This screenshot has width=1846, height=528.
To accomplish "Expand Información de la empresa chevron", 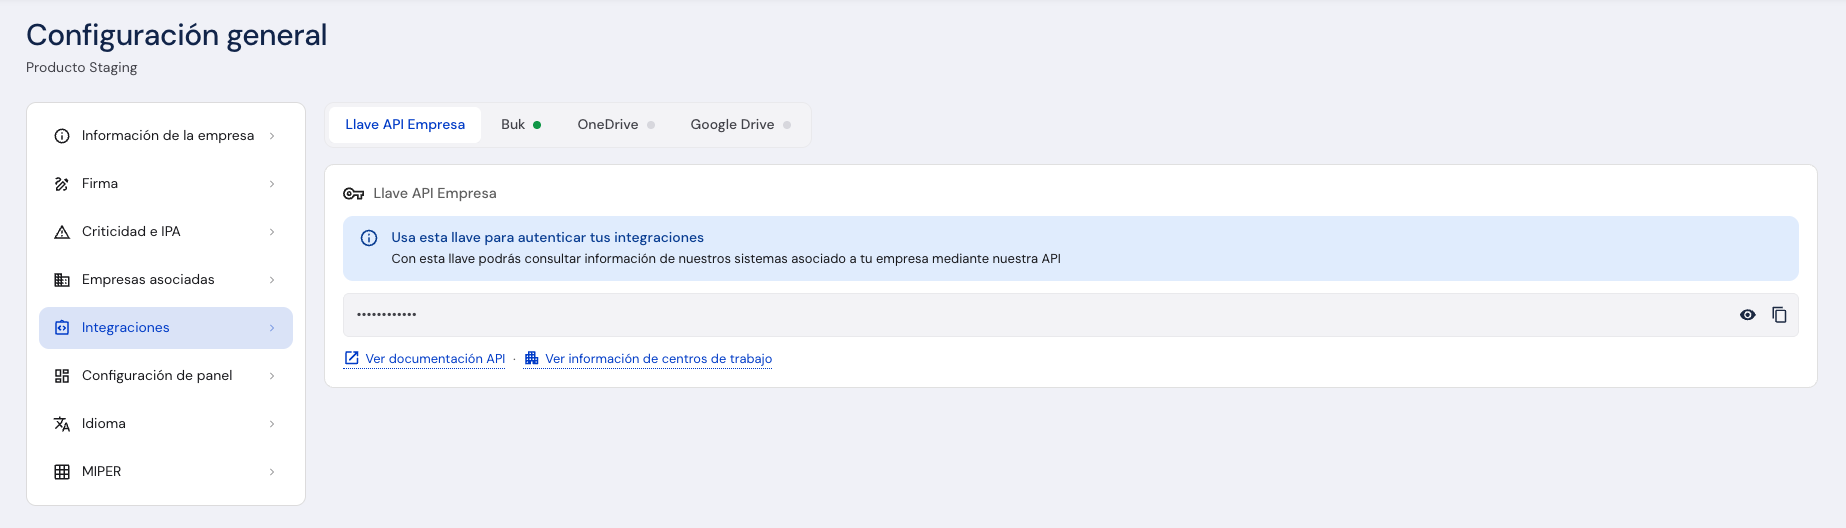I will [272, 136].
